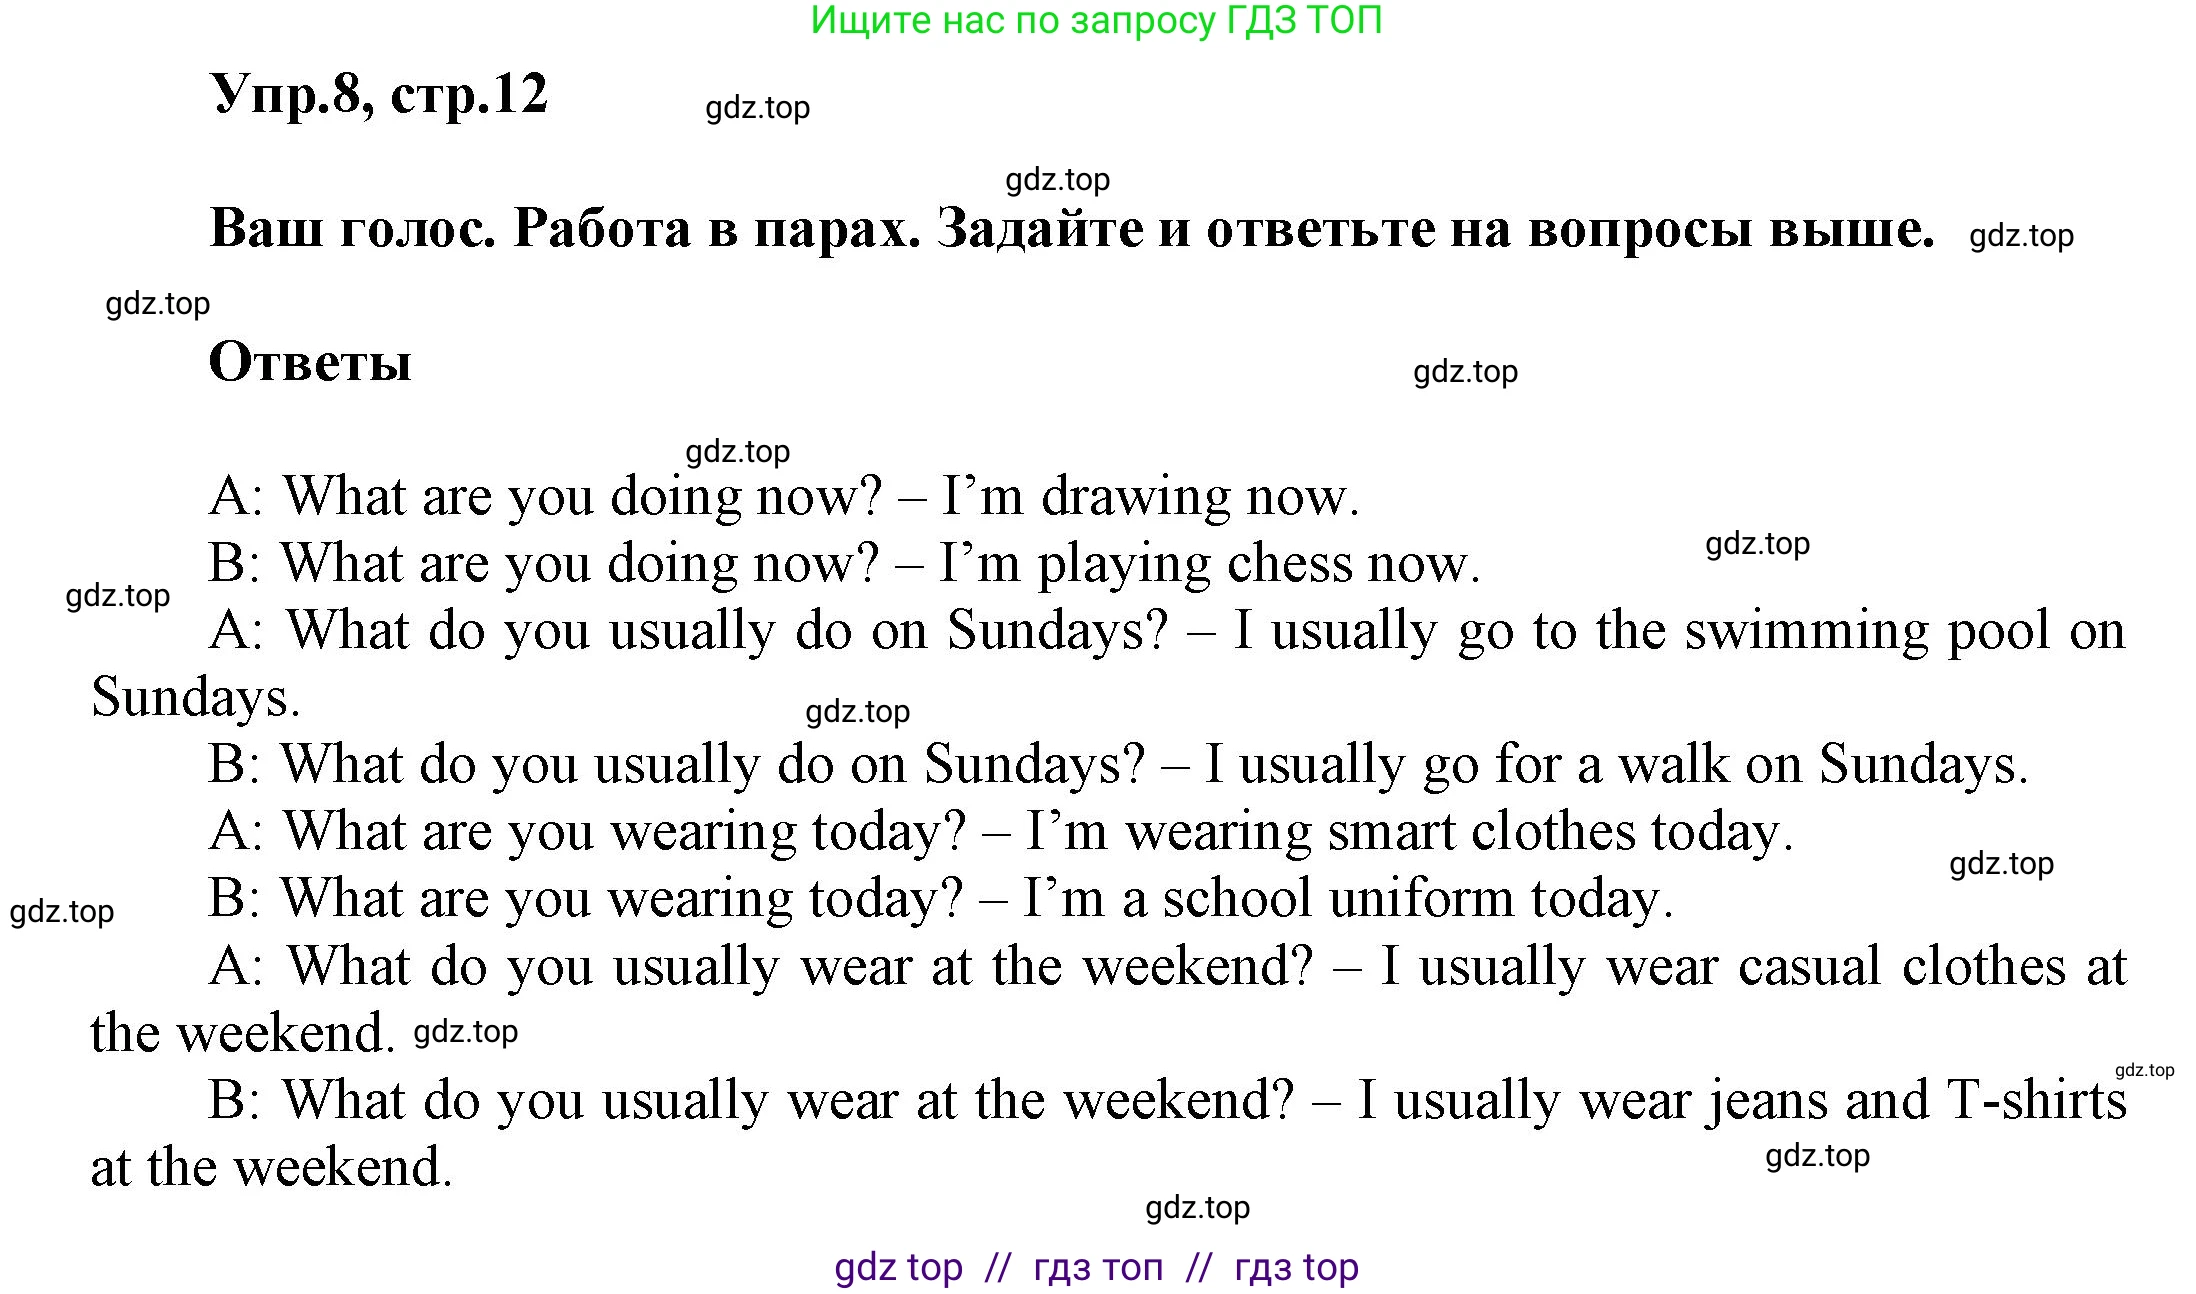Click the gdz.top watermark beside "Упр.8, стр.12"
This screenshot has width=2196, height=1294.
pos(757,108)
